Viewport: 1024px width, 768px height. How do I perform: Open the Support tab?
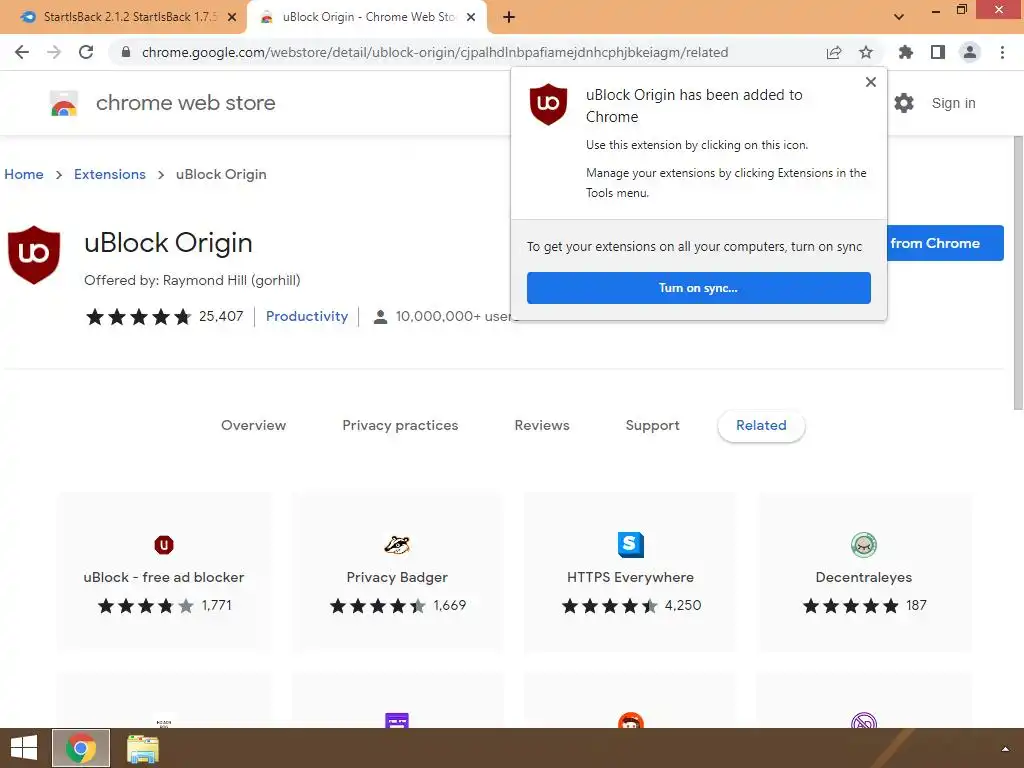tap(652, 425)
